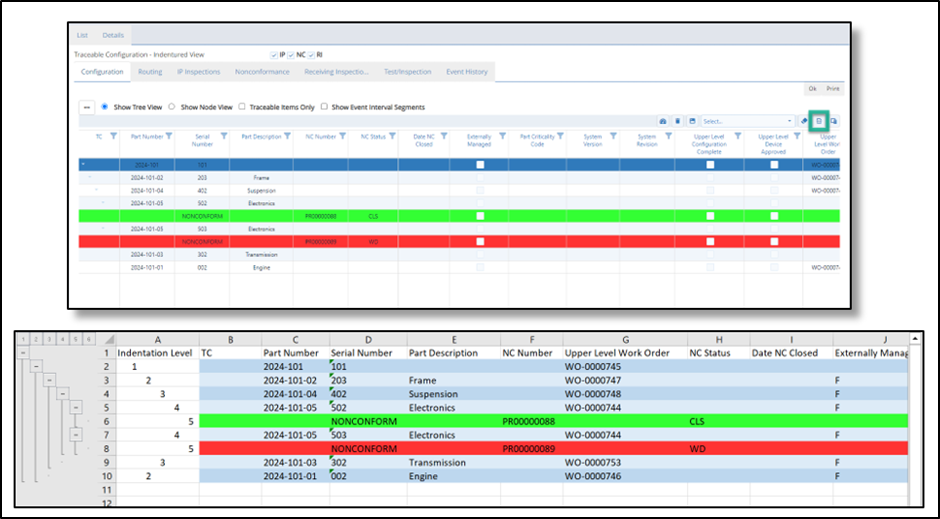This screenshot has height=519, width=940.
Task: Click the trash delete icon in toolbar
Action: [x=677, y=120]
